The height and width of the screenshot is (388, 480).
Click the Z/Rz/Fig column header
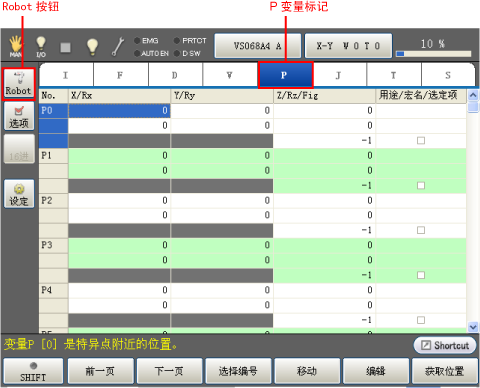[x=325, y=96]
